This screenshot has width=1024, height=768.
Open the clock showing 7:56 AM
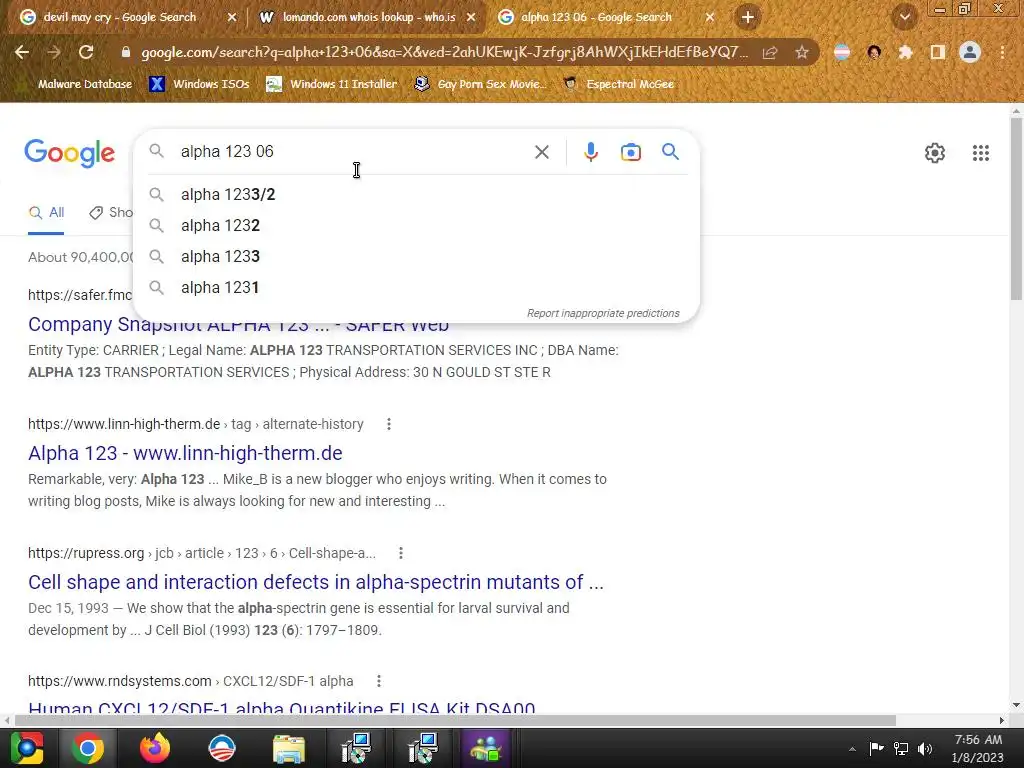[978, 748]
